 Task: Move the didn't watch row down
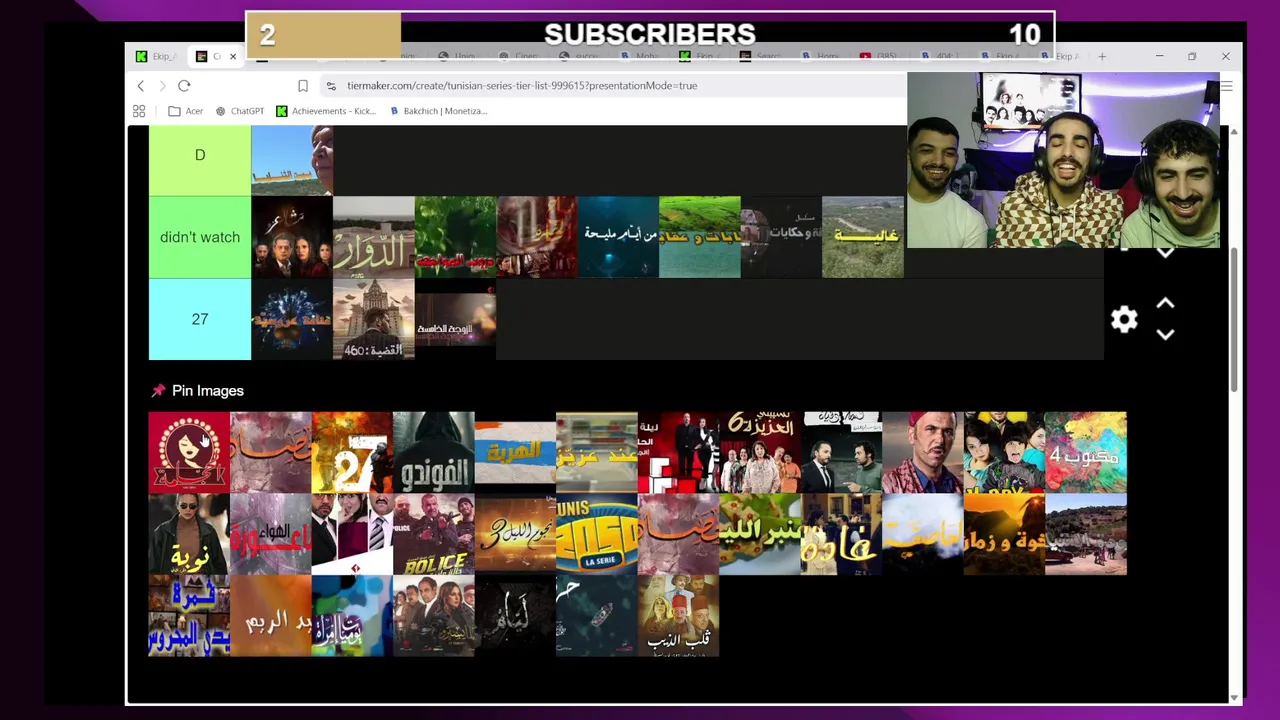click(1165, 253)
